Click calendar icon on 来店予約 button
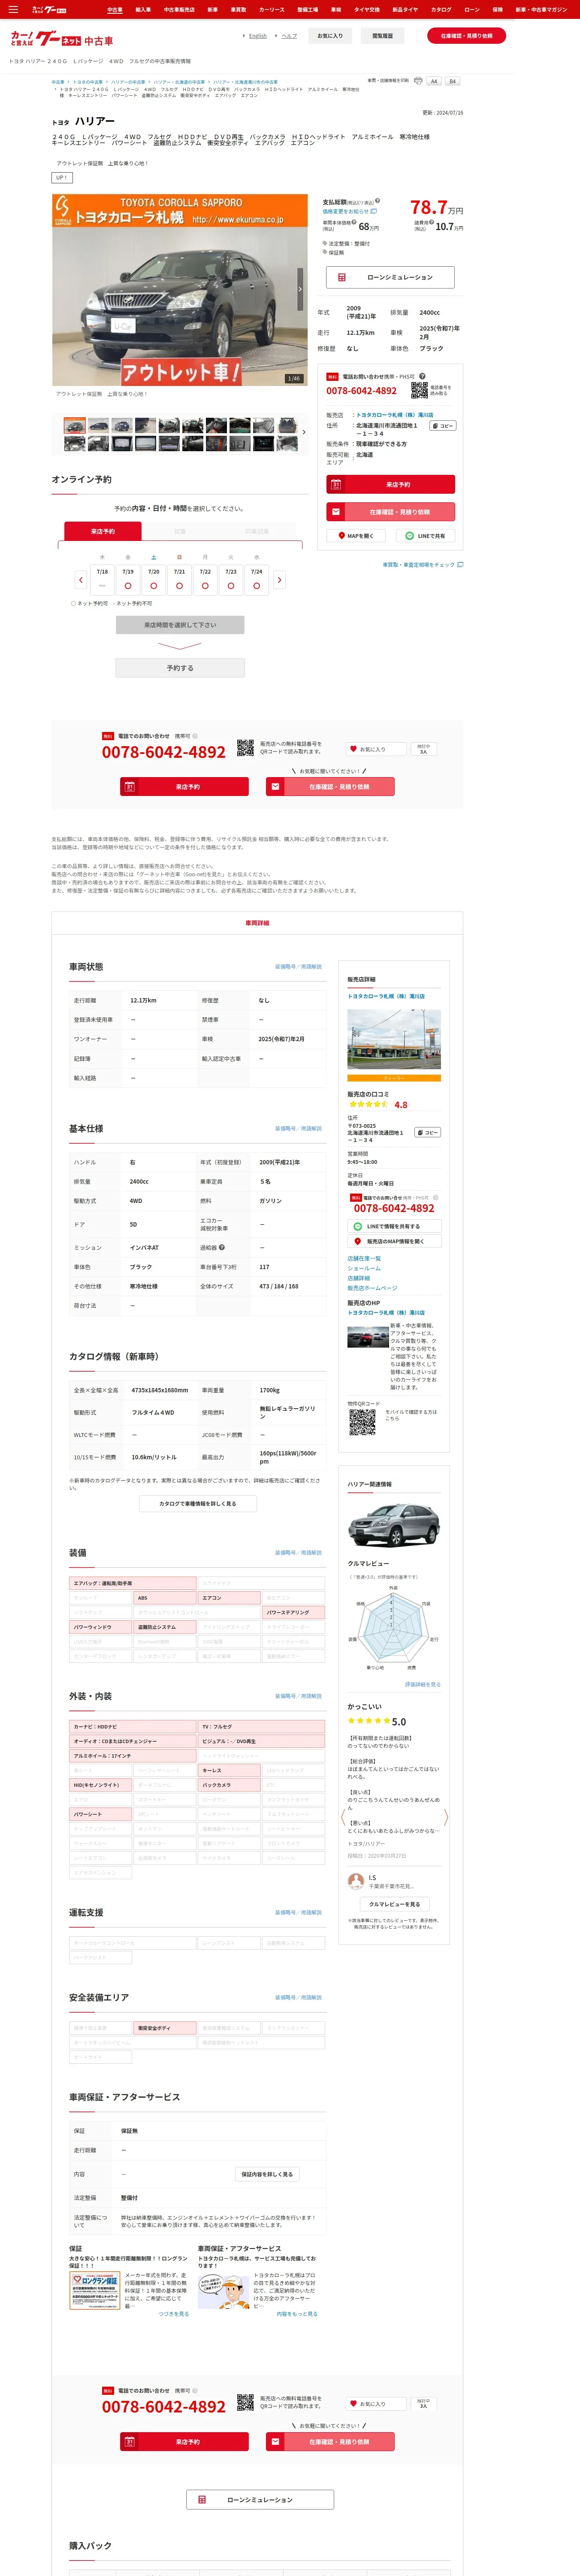Viewport: 580px width, 2576px height. [336, 484]
